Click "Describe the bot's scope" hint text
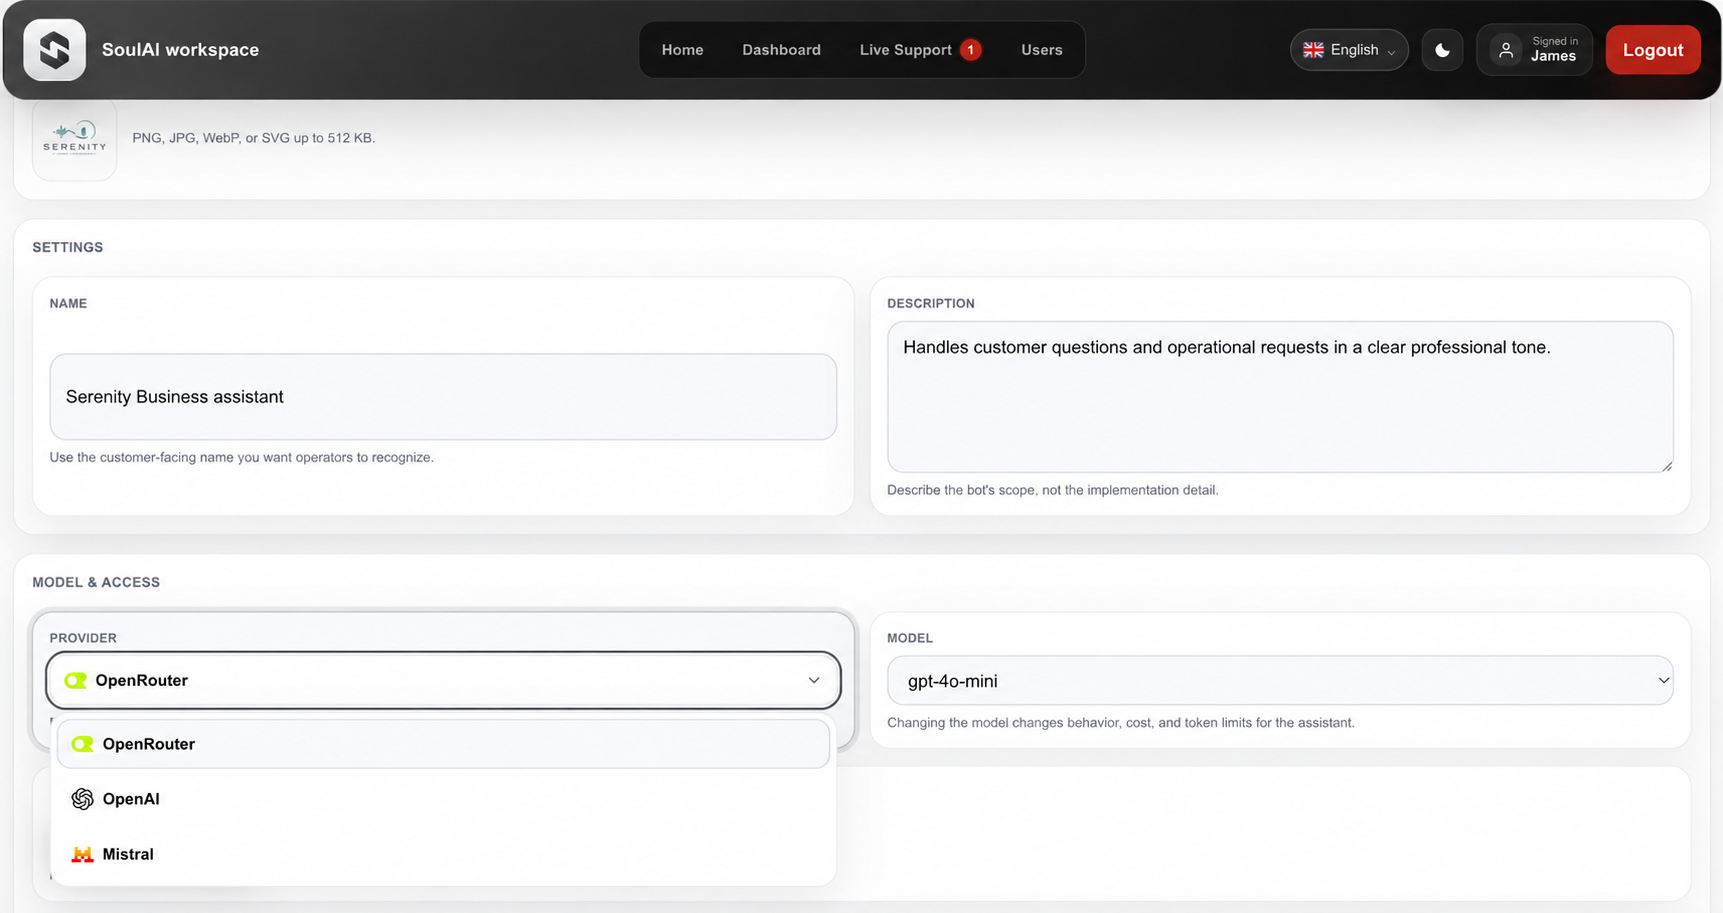The image size is (1723, 913). (x=1052, y=491)
